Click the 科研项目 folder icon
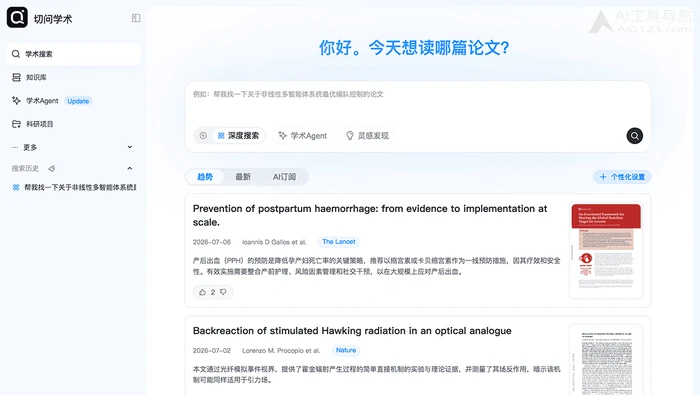This screenshot has width=700, height=395. click(x=17, y=124)
